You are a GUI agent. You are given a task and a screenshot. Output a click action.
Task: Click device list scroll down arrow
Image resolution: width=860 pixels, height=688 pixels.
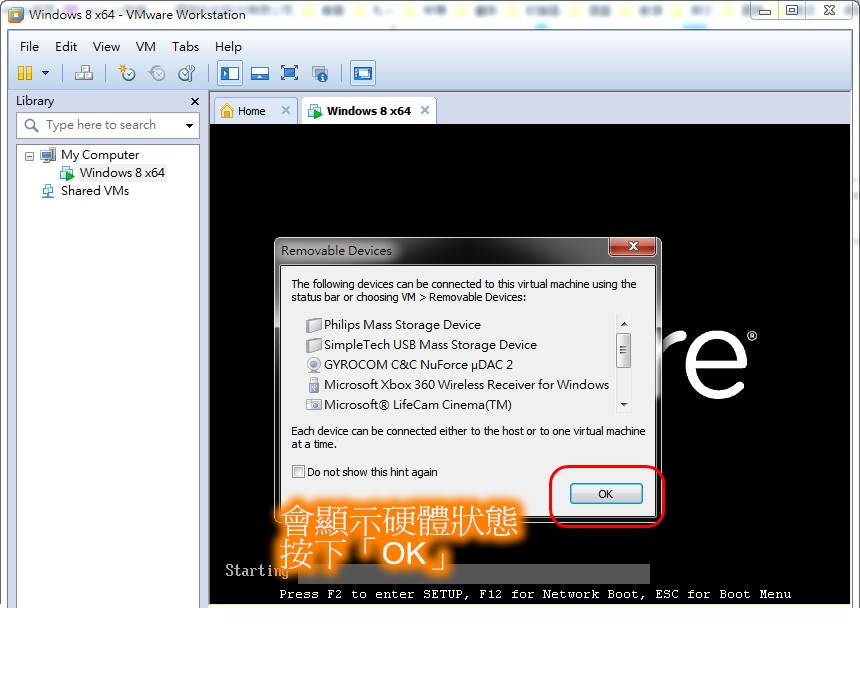(624, 405)
